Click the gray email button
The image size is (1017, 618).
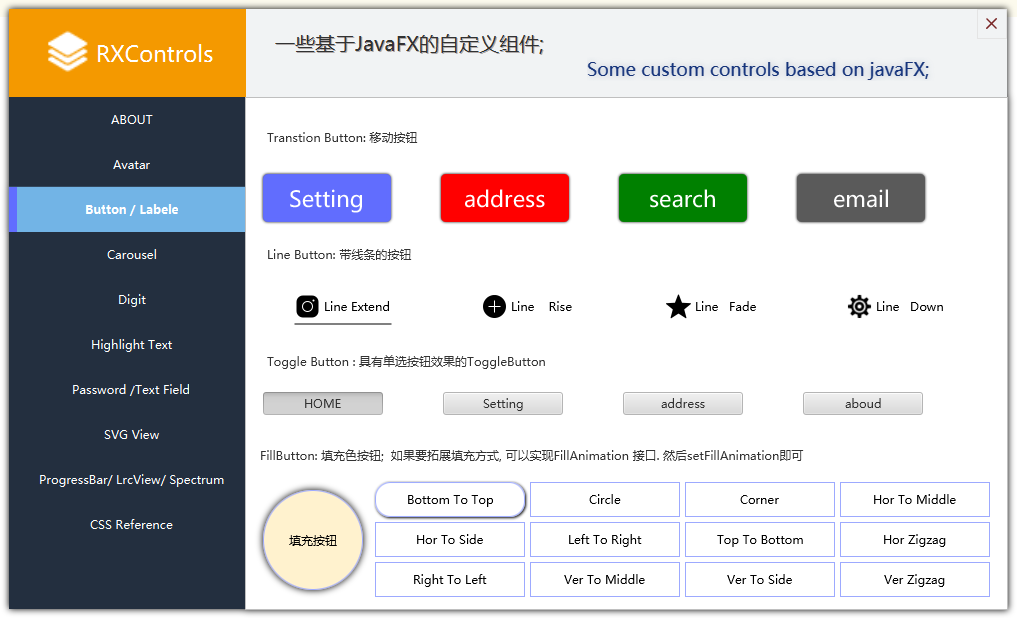pyautogui.click(x=860, y=199)
